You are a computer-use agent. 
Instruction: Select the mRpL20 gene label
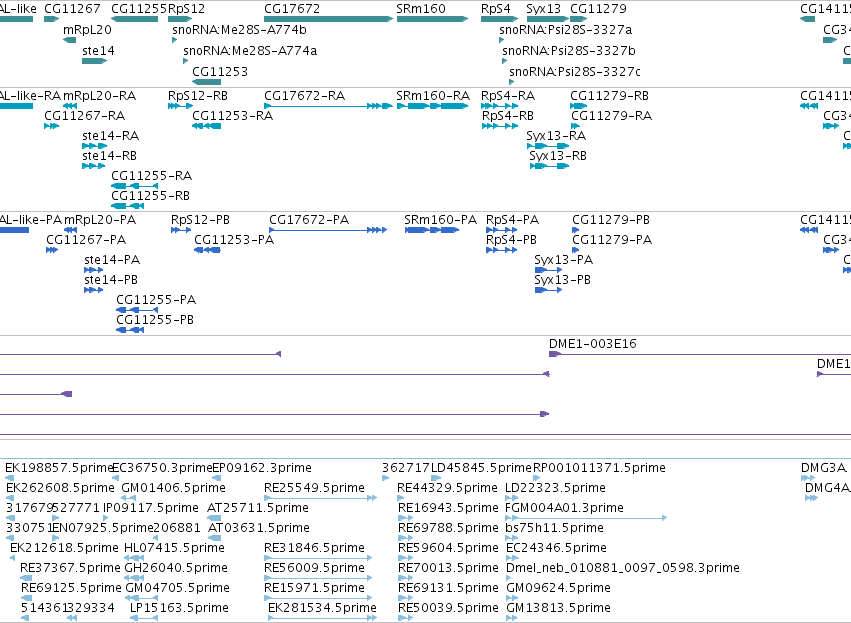click(x=87, y=30)
